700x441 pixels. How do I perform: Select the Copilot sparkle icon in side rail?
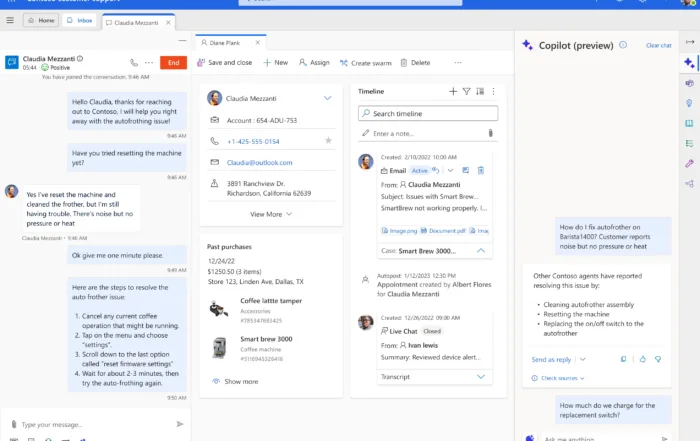coord(689,62)
